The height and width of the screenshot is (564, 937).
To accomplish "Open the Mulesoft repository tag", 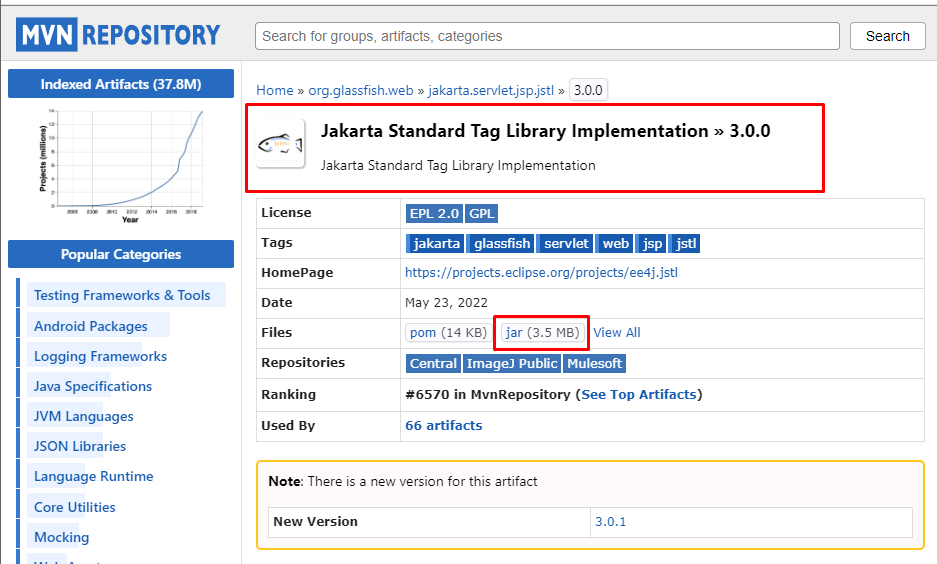I will tap(595, 363).
